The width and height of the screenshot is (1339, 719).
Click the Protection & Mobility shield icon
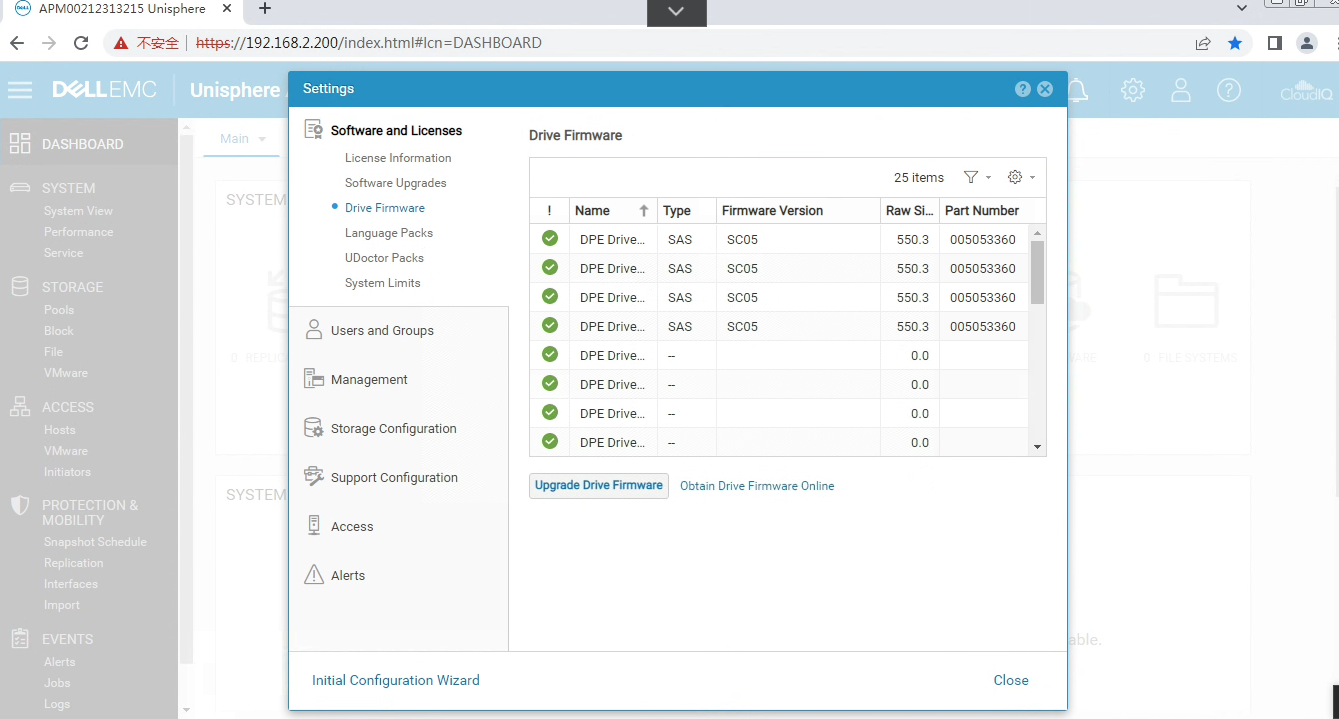click(x=20, y=505)
